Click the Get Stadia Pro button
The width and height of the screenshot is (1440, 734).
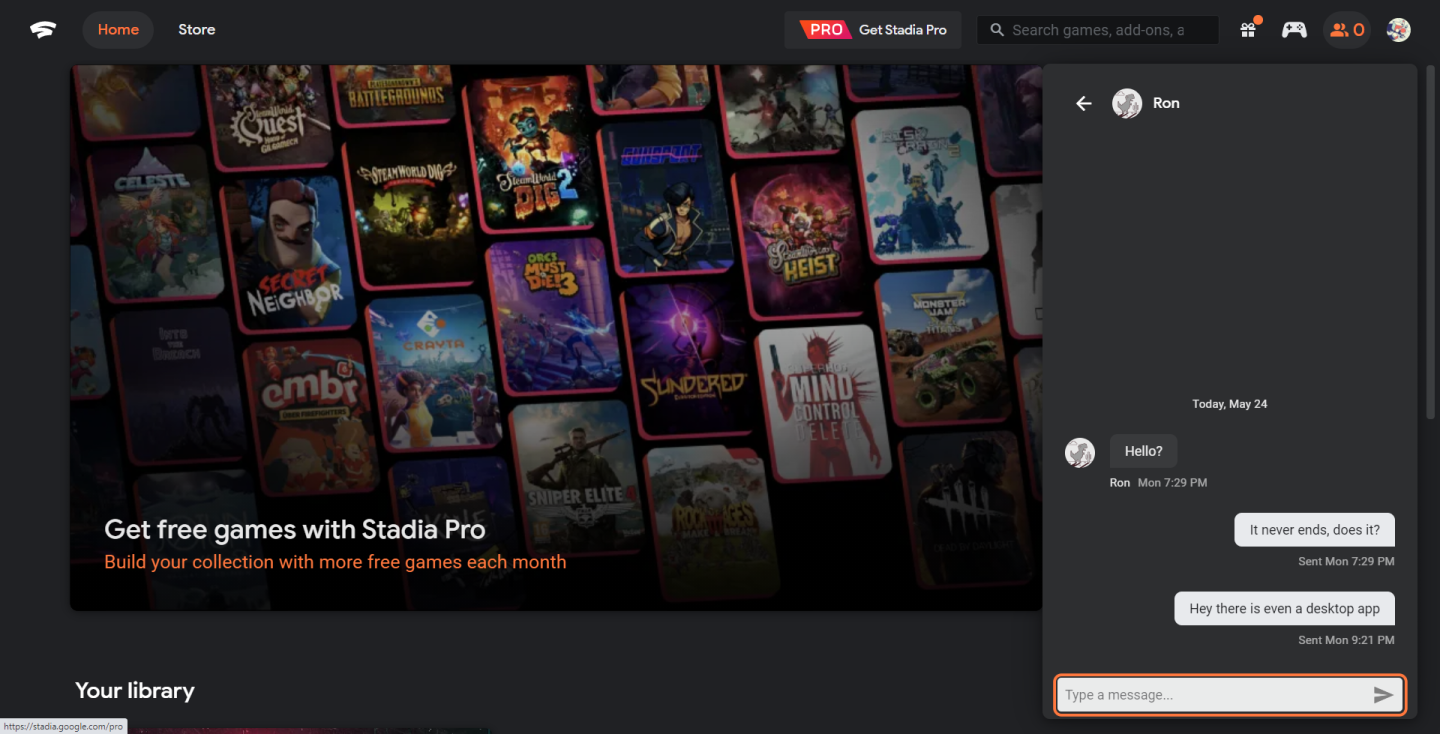click(x=873, y=30)
